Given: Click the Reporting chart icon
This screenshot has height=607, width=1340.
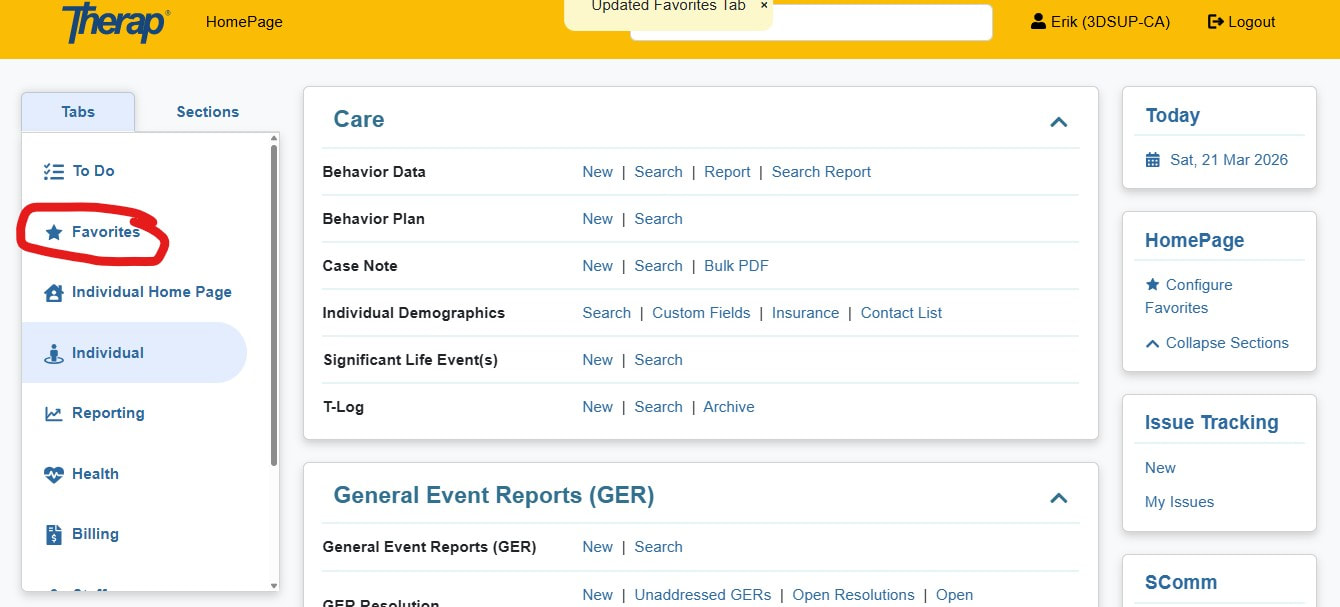Looking at the screenshot, I should [54, 414].
